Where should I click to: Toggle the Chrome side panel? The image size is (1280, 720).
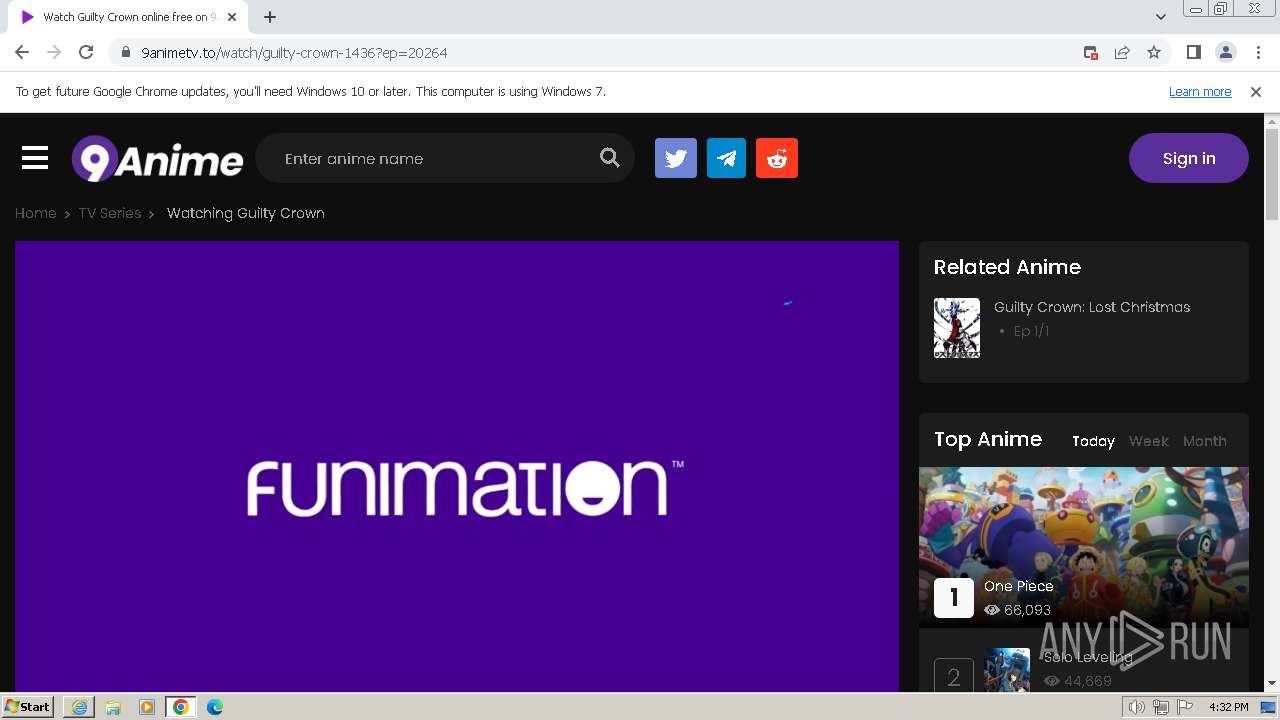[x=1193, y=53]
